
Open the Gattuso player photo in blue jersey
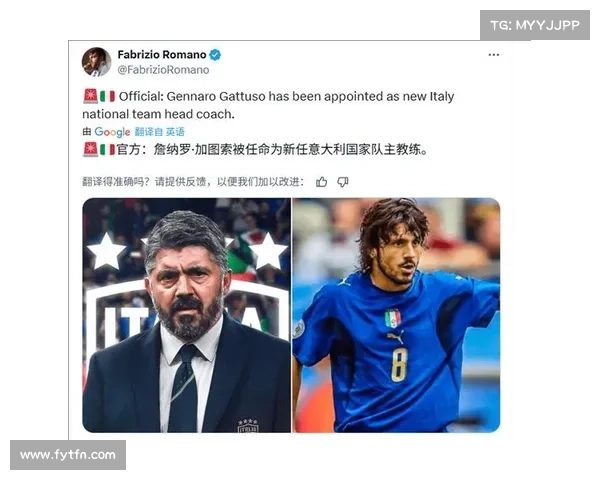[x=396, y=315]
